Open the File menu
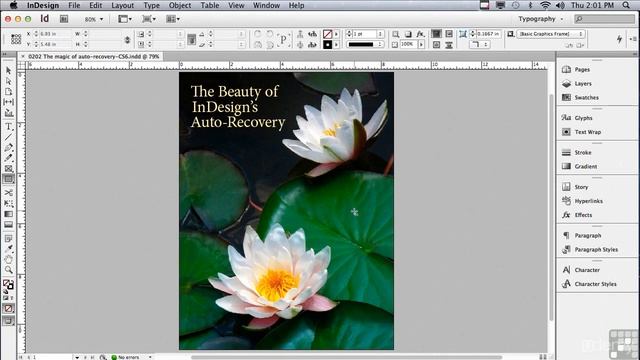 coord(74,5)
